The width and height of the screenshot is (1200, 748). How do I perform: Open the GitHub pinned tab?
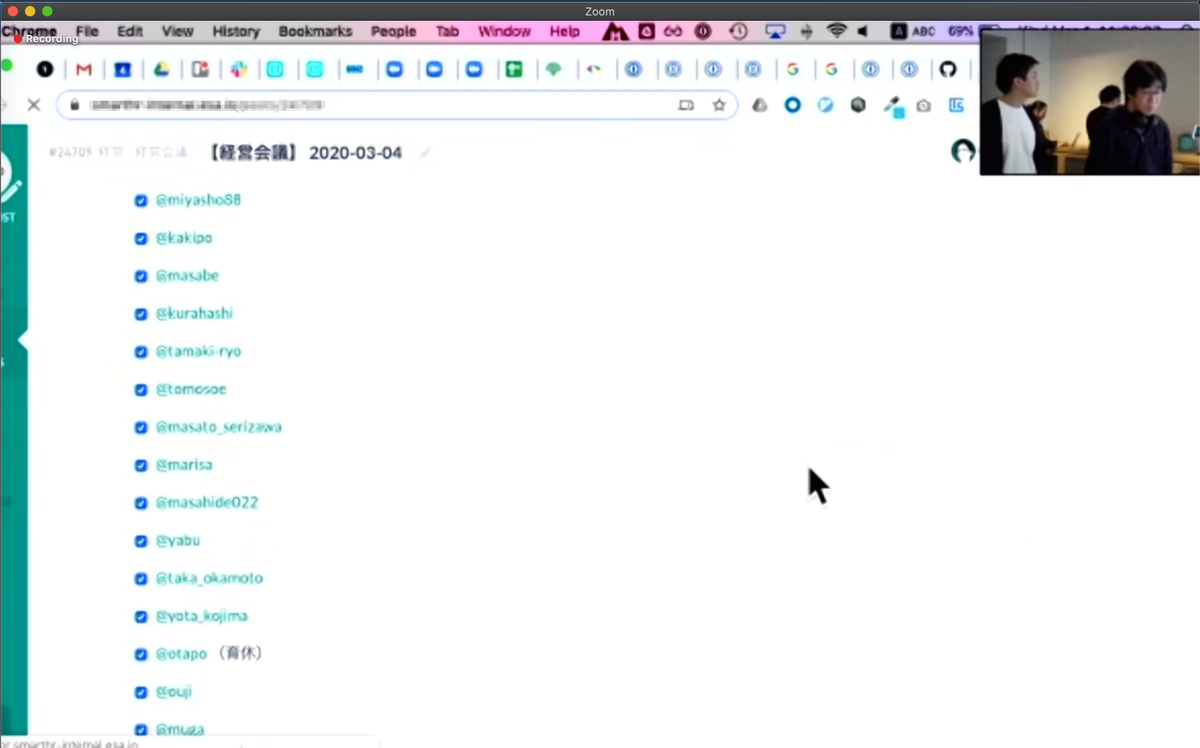(948, 70)
